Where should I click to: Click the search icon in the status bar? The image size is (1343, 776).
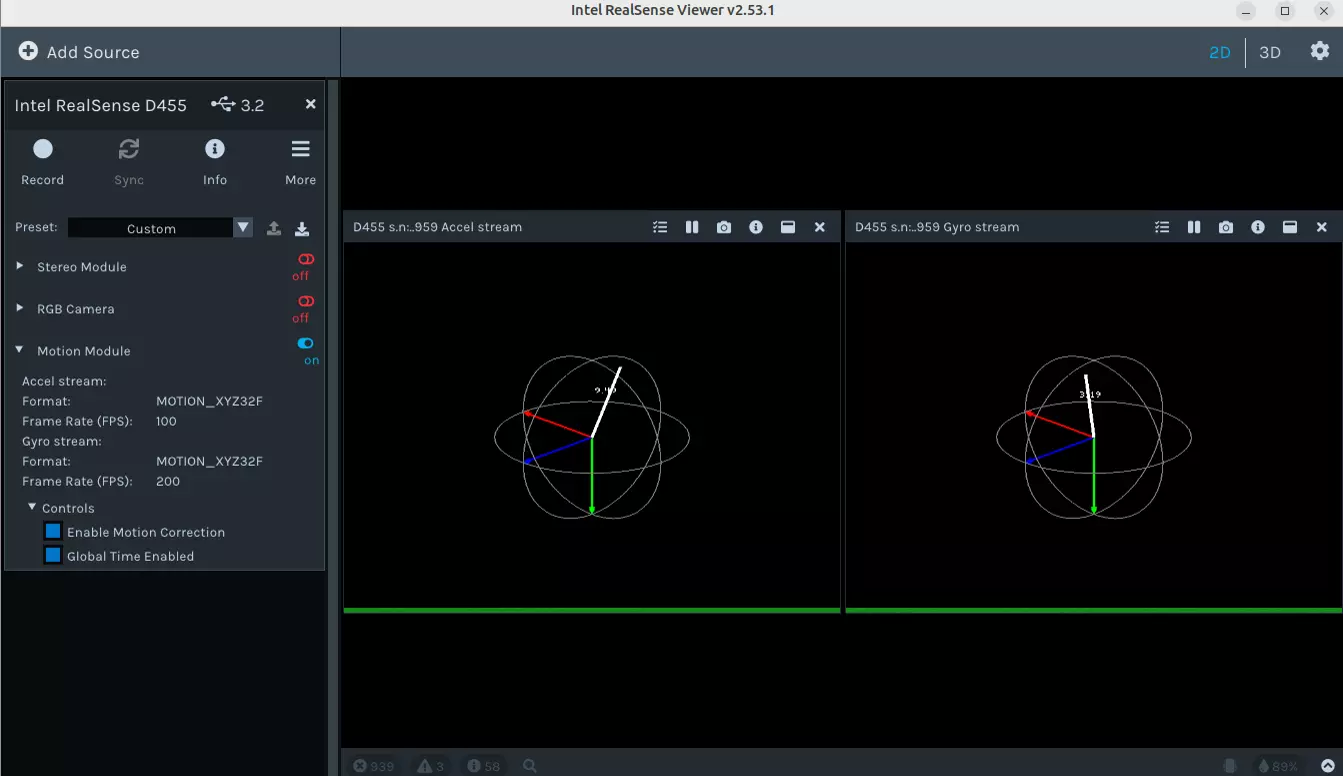pyautogui.click(x=530, y=766)
